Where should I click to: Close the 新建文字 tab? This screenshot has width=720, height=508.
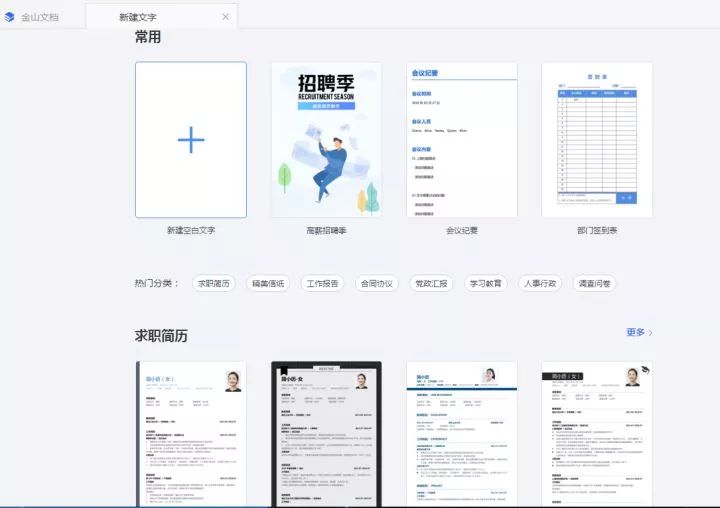click(225, 17)
